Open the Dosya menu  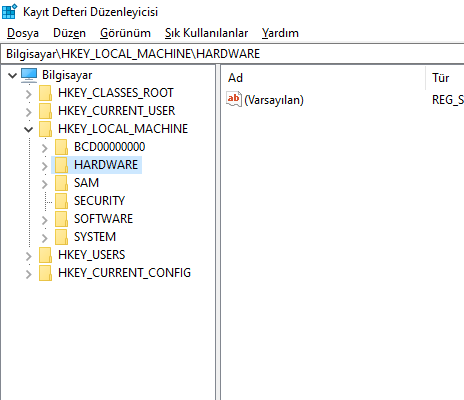coord(23,33)
